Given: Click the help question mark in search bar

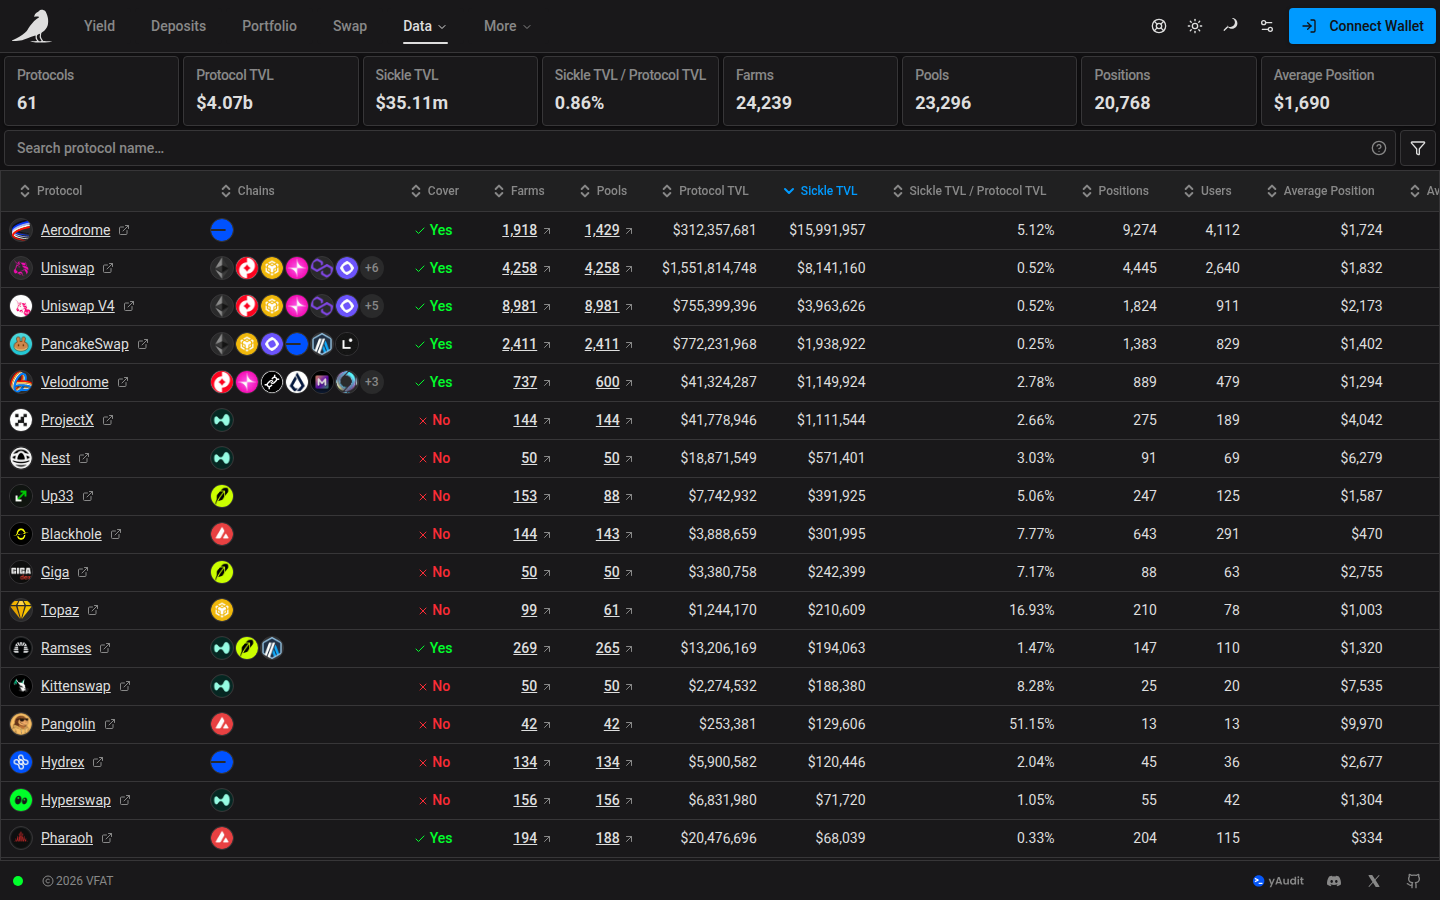Looking at the screenshot, I should pos(1379,148).
